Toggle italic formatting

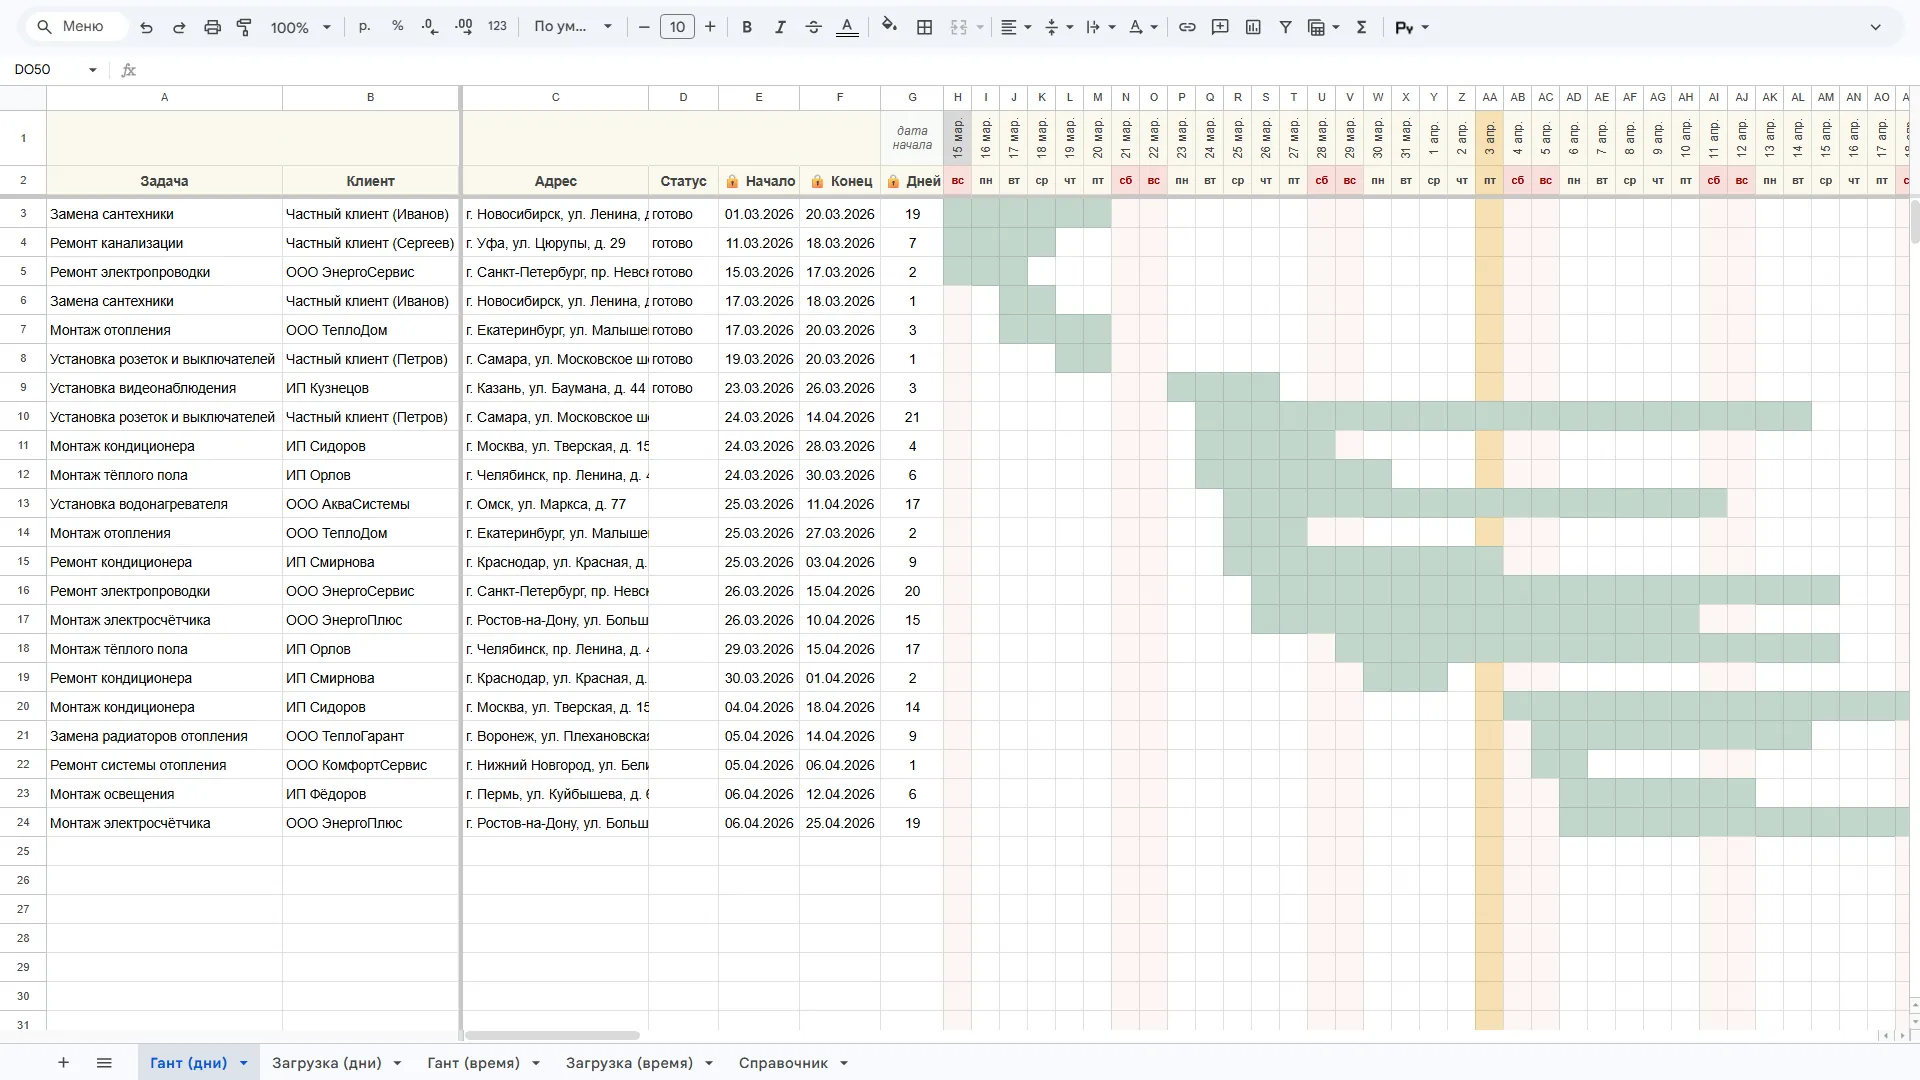click(x=780, y=27)
